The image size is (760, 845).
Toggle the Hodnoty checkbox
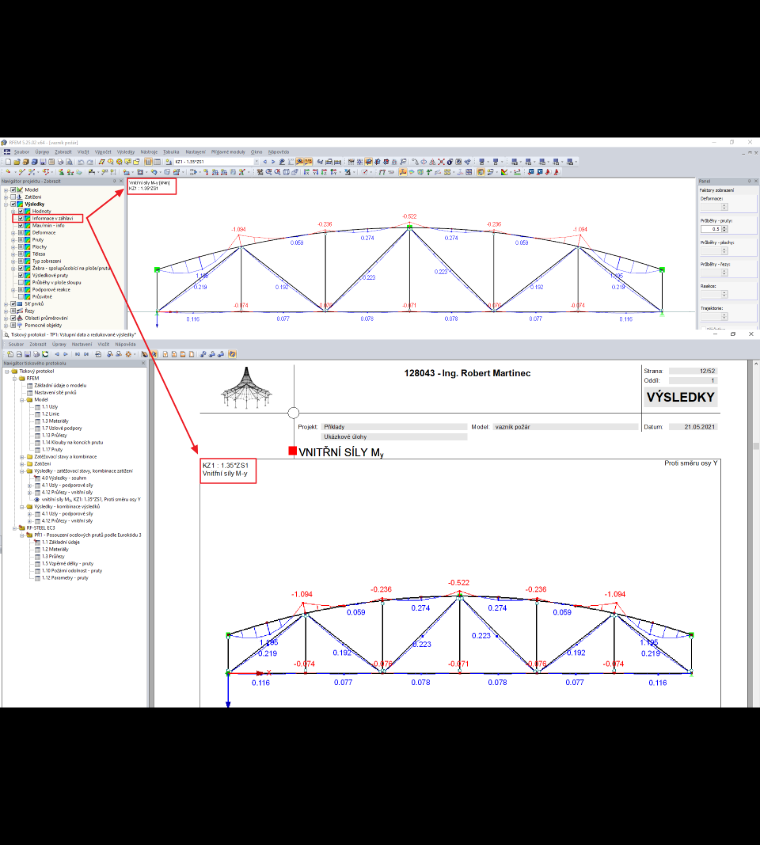(20, 211)
